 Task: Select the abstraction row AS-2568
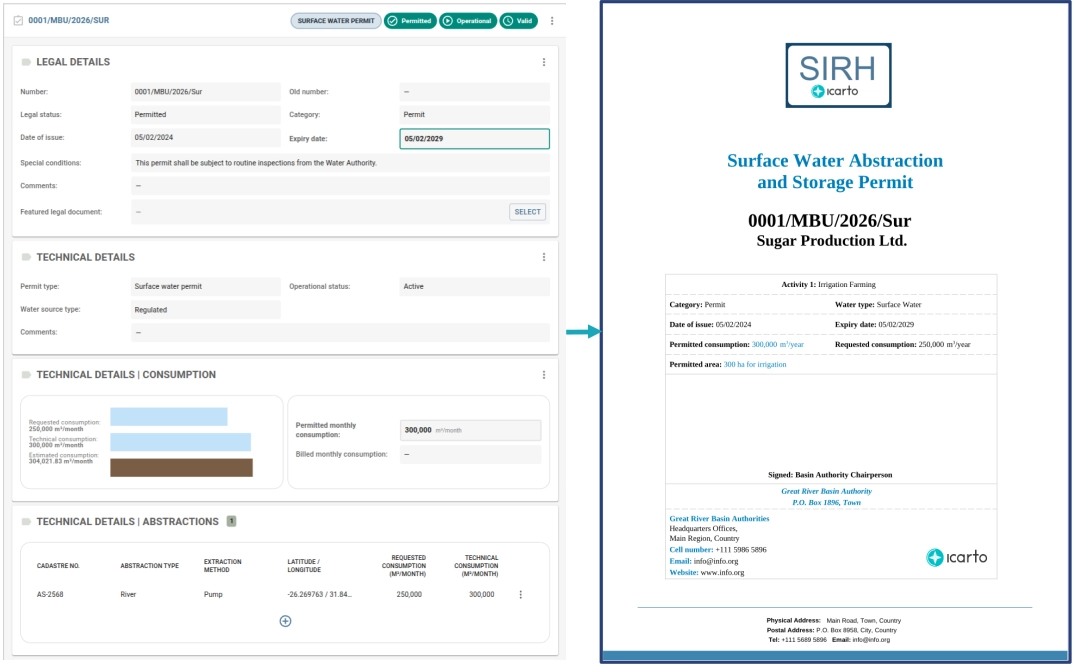285,595
